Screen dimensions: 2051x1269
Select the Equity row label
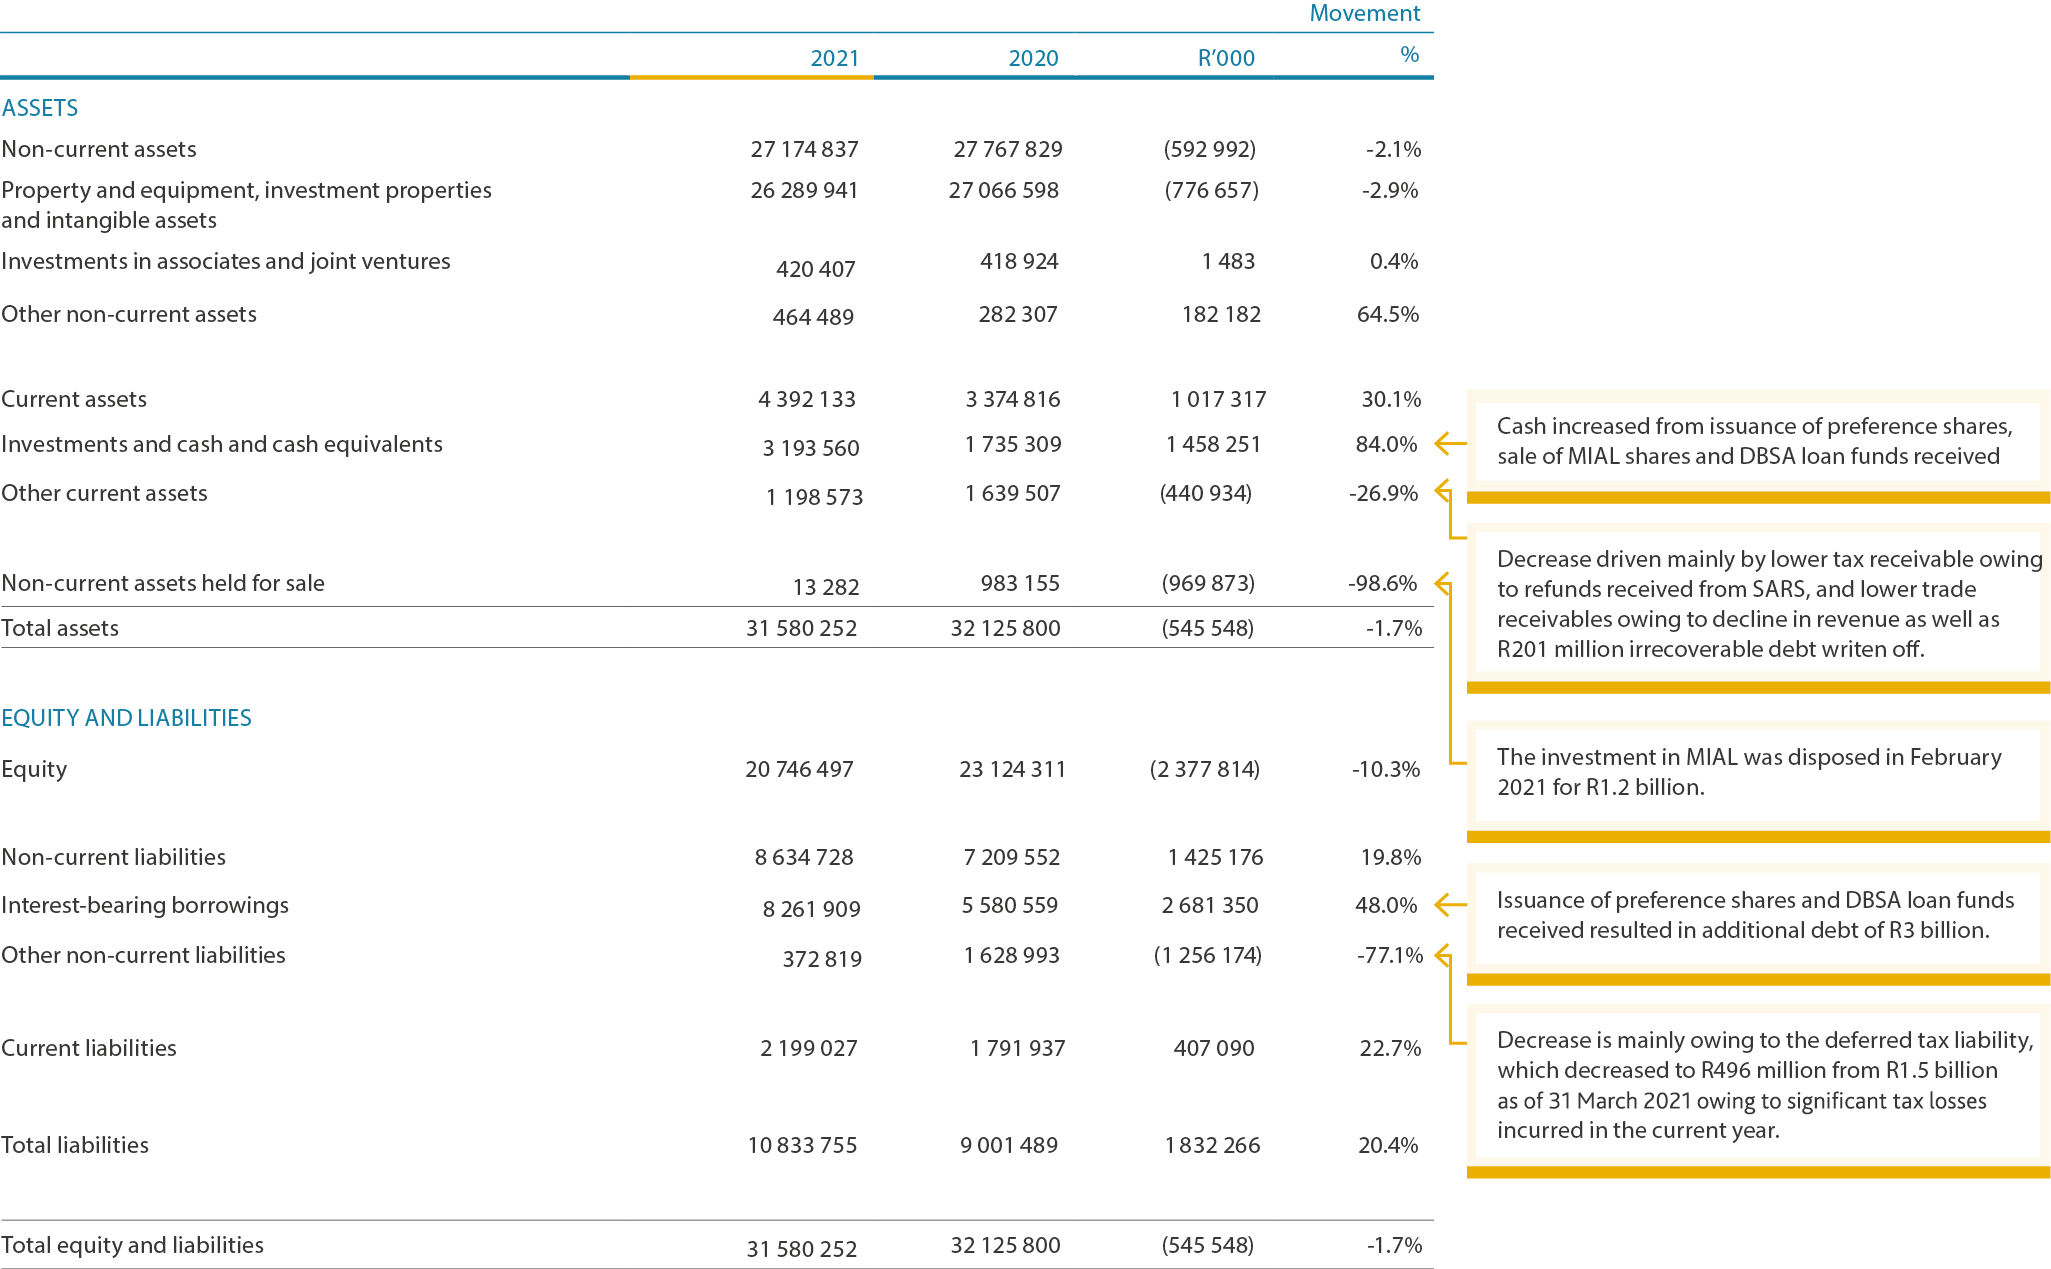[x=35, y=769]
